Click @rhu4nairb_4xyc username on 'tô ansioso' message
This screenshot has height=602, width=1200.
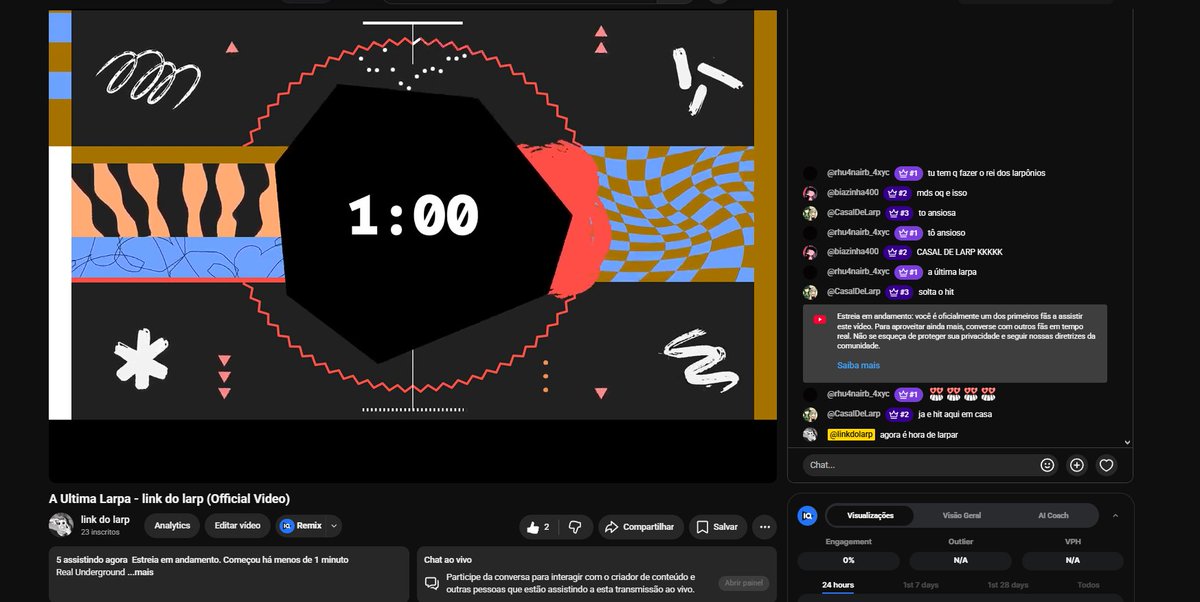point(858,232)
